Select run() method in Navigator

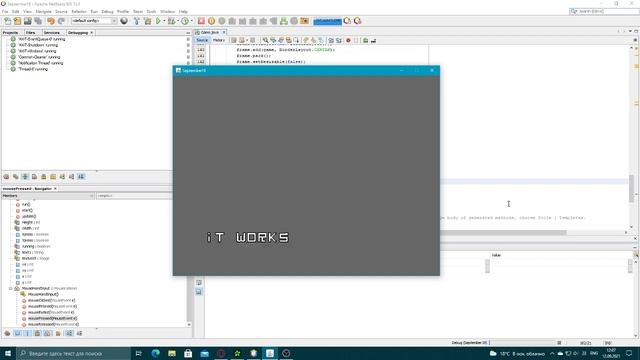(26, 204)
